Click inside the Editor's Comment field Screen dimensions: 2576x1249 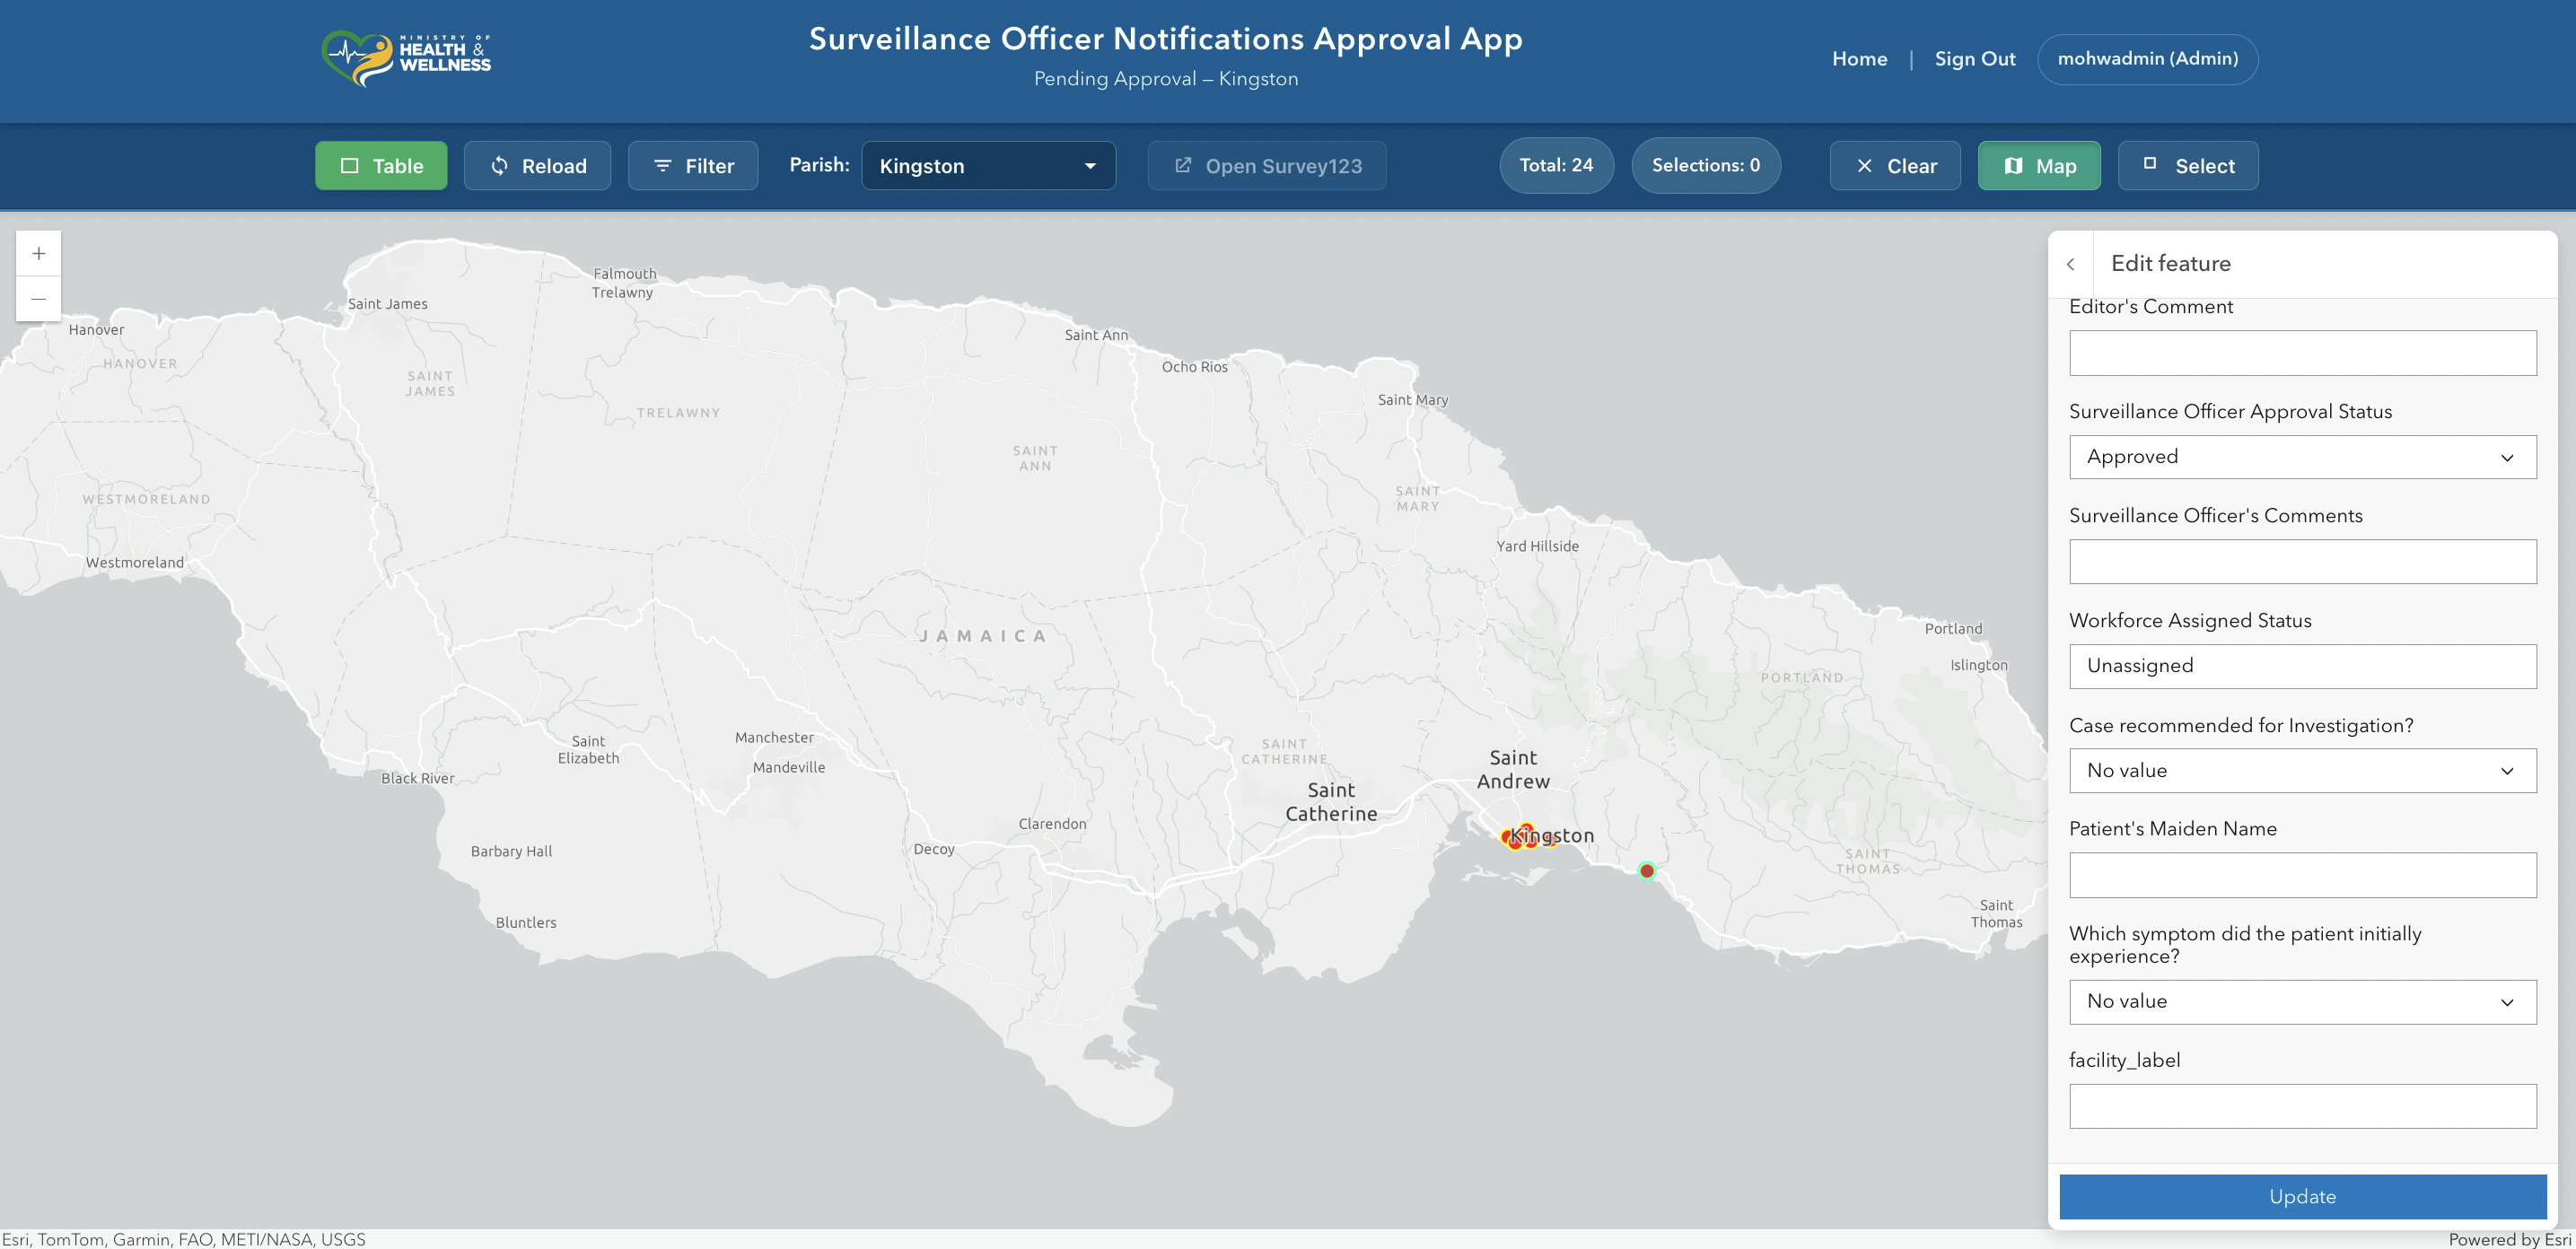pos(2301,352)
